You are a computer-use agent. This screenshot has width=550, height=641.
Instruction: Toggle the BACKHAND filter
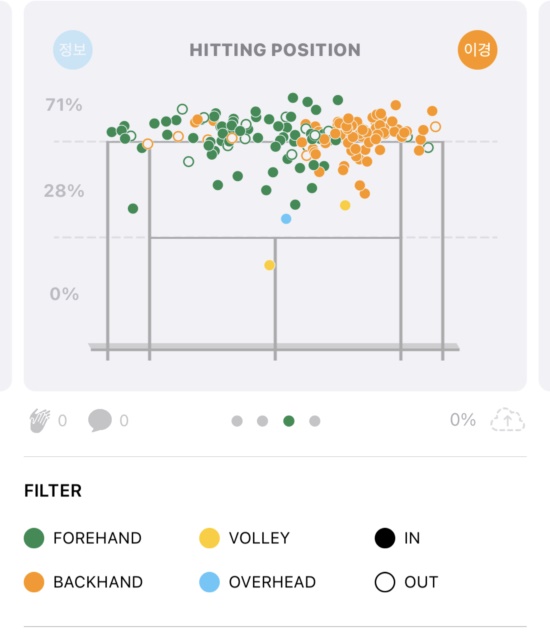[x=83, y=582]
